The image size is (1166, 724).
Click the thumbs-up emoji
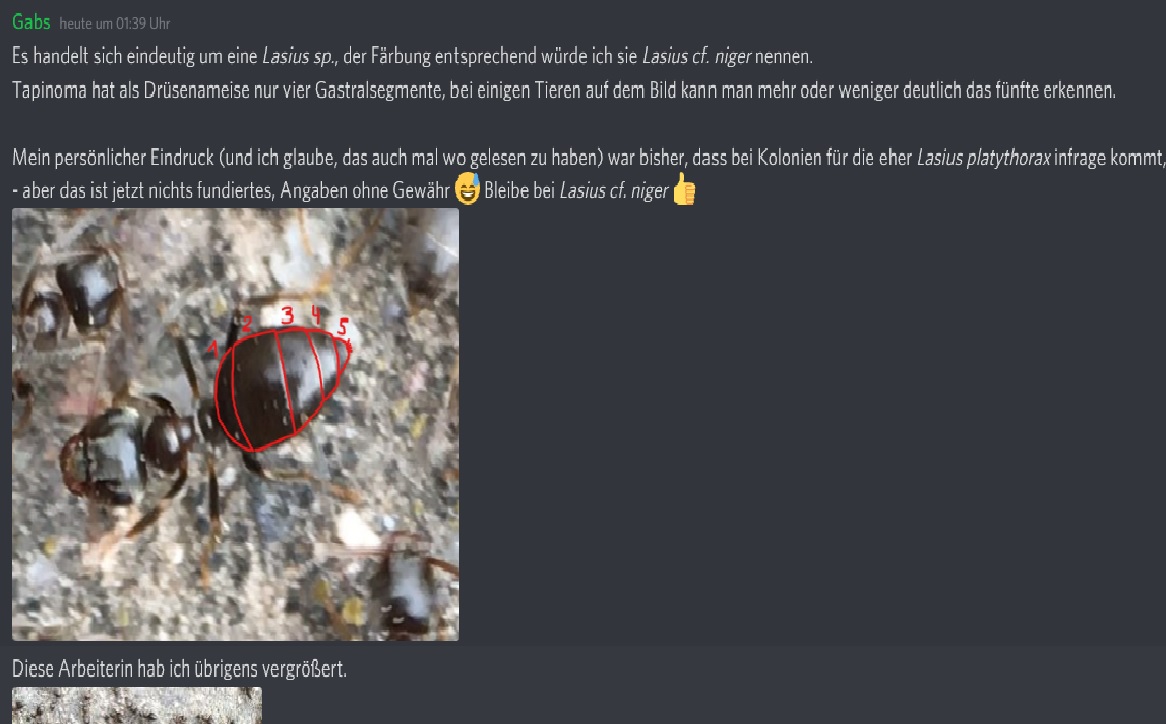pos(684,189)
